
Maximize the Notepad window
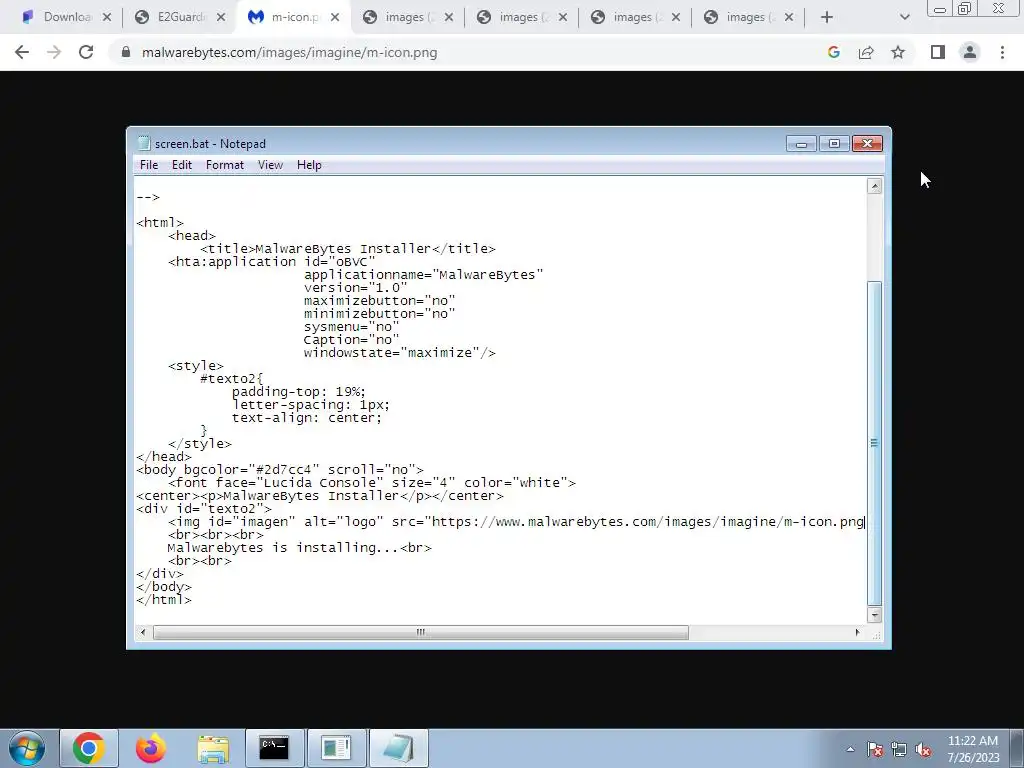(834, 143)
